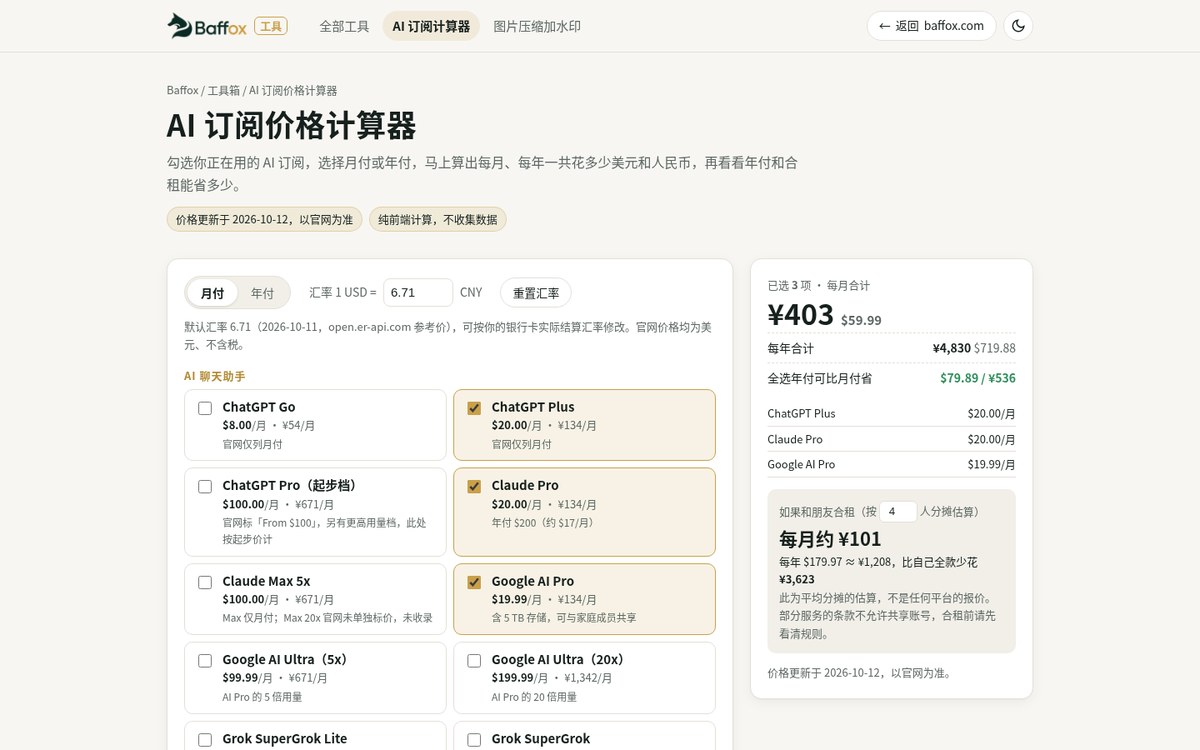1200x750 pixels.
Task: Click the 工具 badge next to logo
Action: (271, 26)
